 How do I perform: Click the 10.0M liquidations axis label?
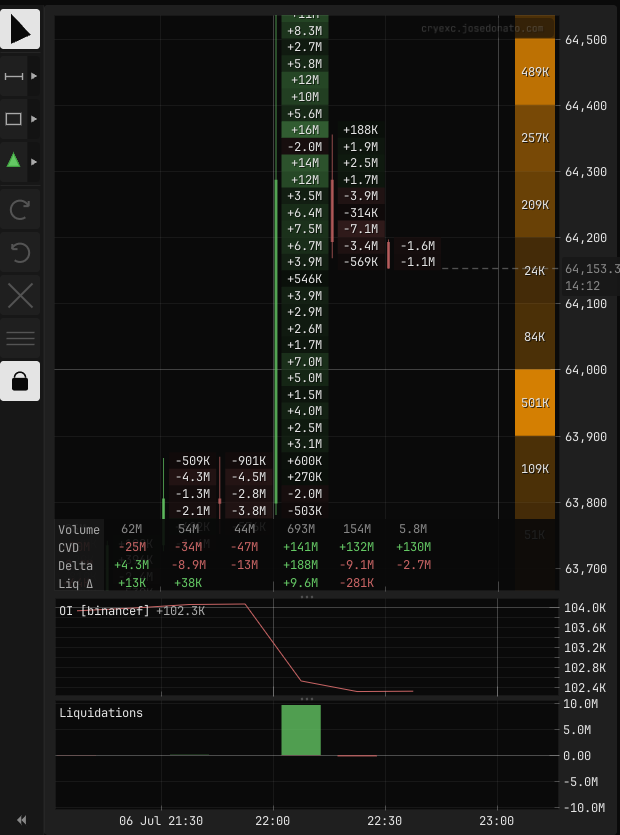[x=581, y=704]
